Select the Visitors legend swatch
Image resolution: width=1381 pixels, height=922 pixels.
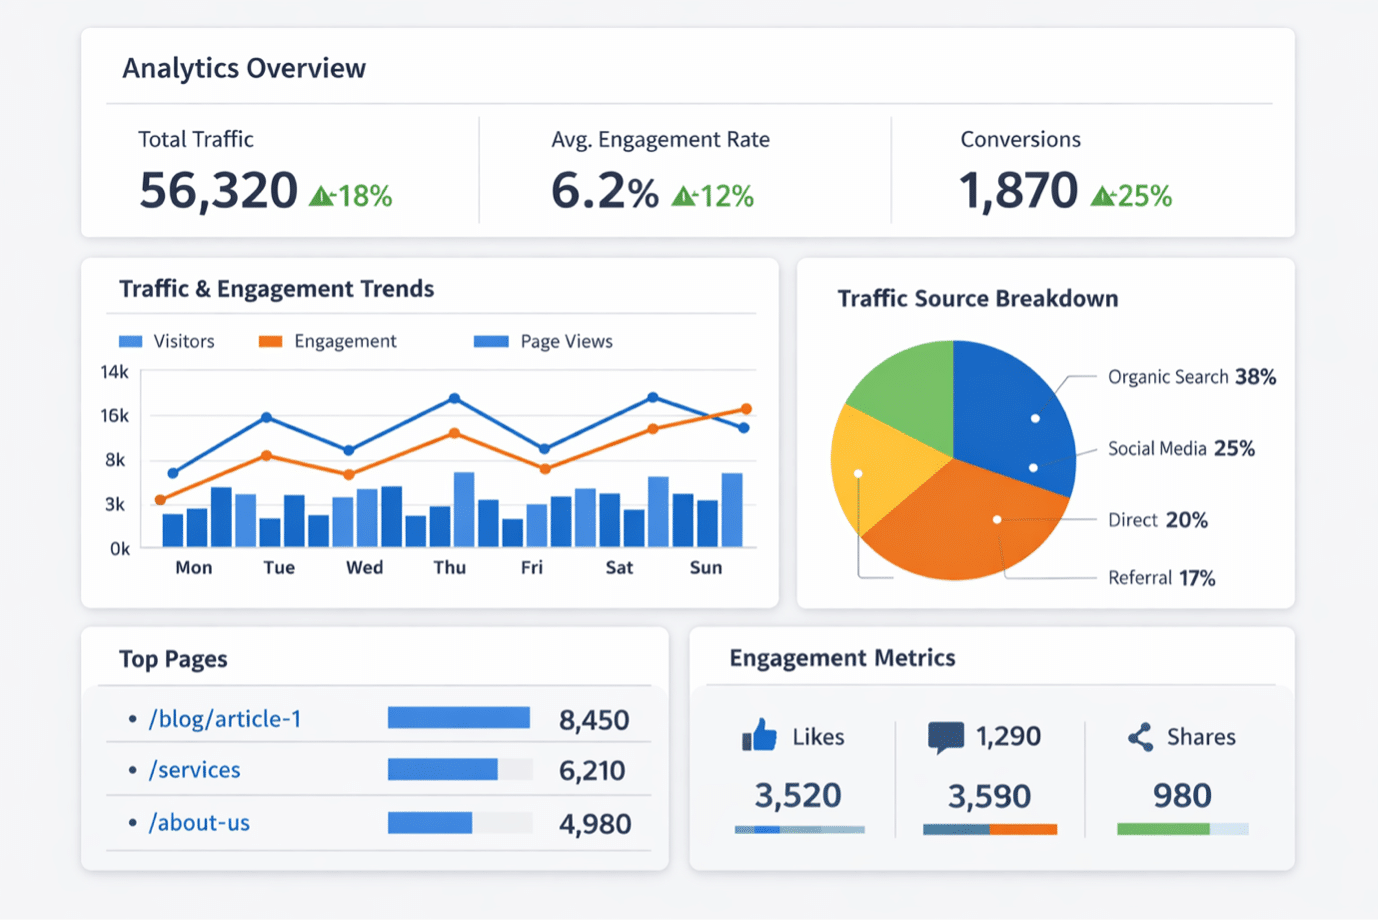click(130, 342)
